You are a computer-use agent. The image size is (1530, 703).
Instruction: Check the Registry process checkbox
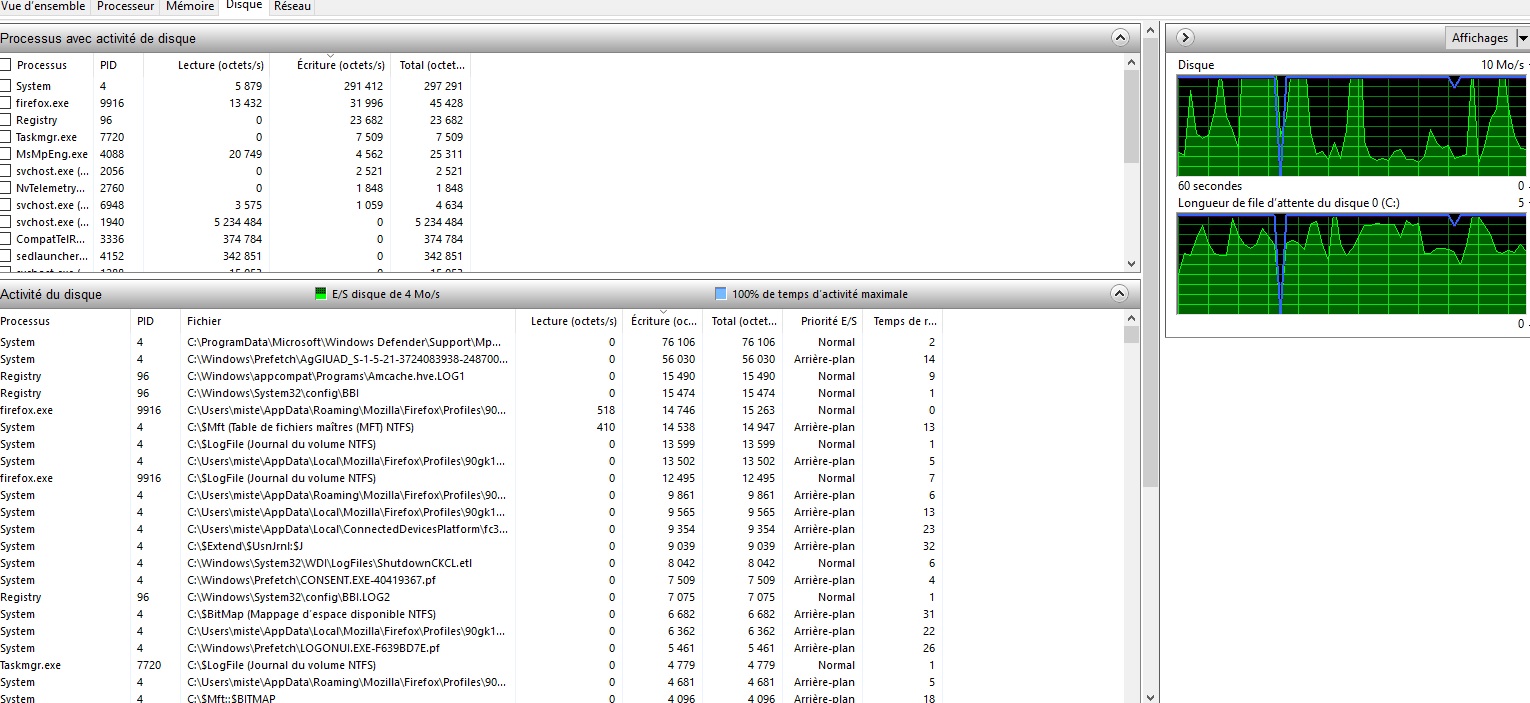(x=6, y=120)
